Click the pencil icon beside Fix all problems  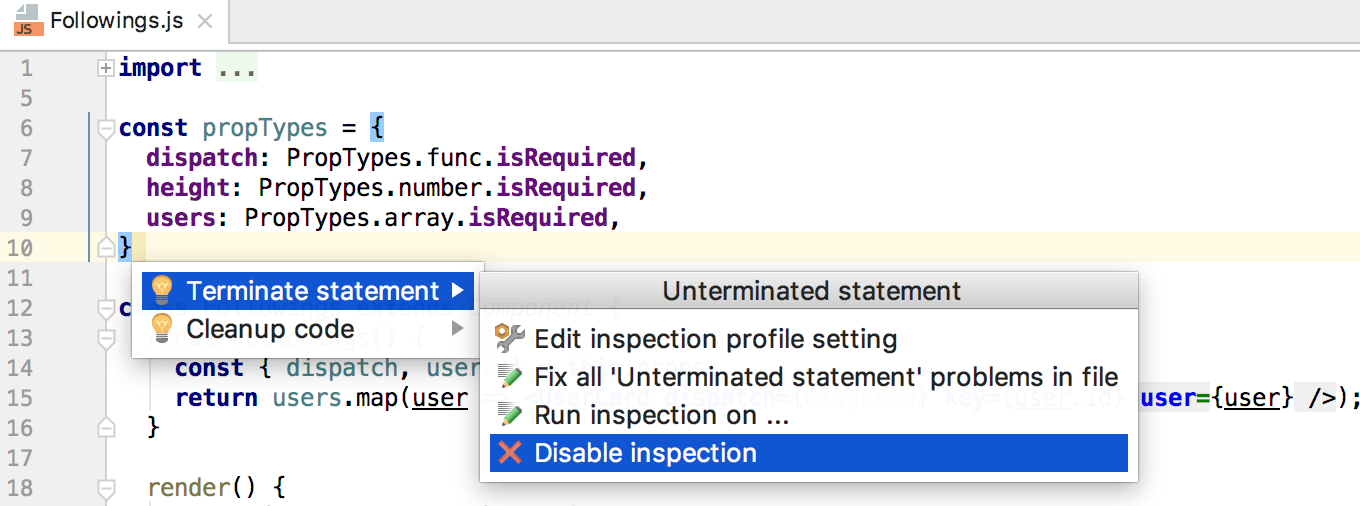[510, 377]
